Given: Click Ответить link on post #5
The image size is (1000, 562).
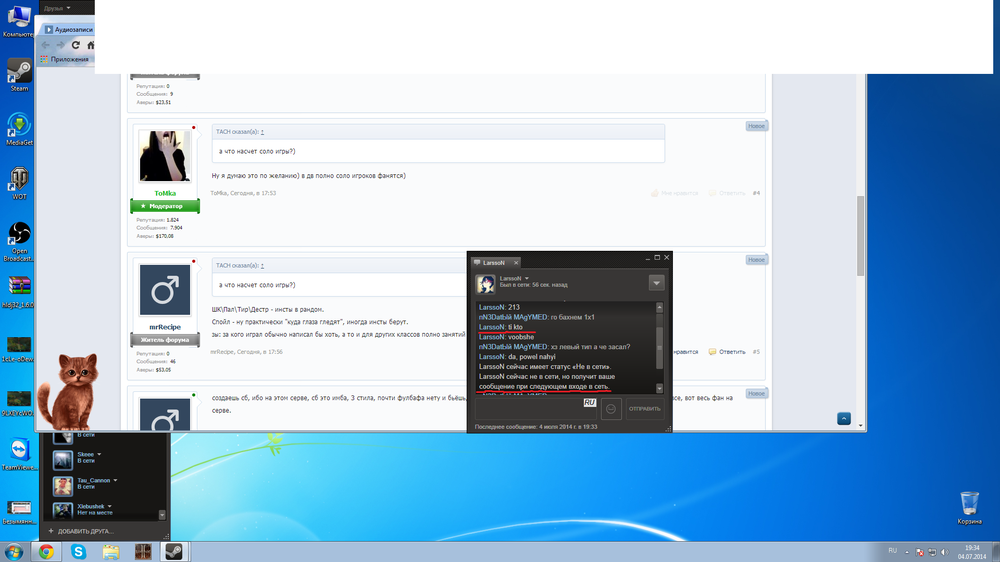Looking at the screenshot, I should click(732, 352).
